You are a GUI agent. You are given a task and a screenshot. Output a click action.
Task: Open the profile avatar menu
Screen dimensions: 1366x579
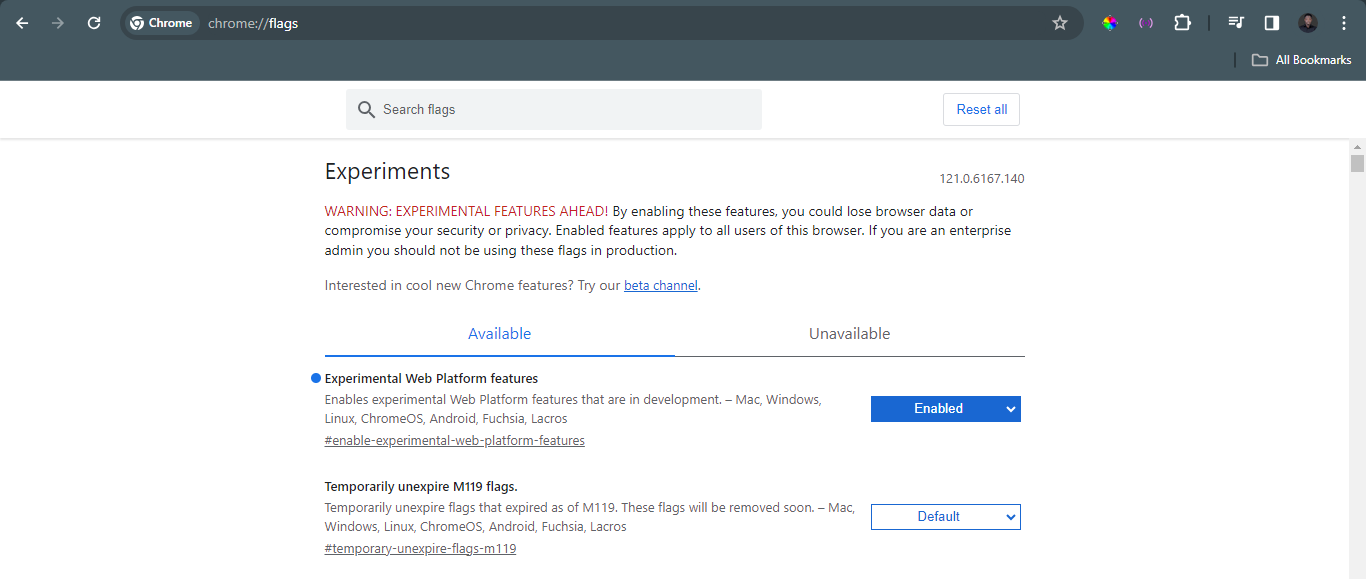click(x=1308, y=23)
